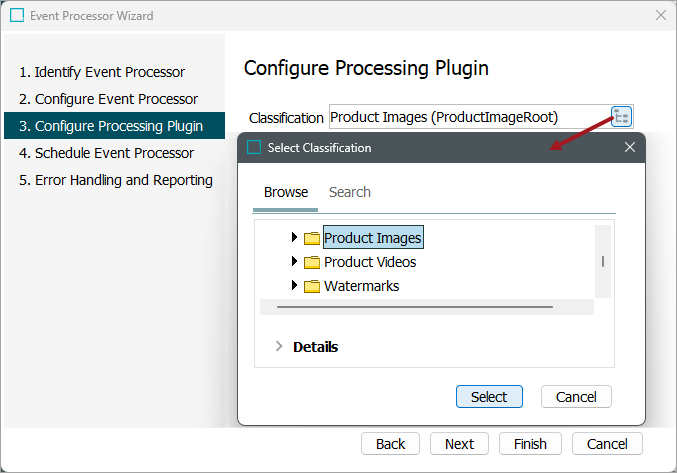Click the Product Images folder icon
Screen dimensions: 677x473
[312, 238]
